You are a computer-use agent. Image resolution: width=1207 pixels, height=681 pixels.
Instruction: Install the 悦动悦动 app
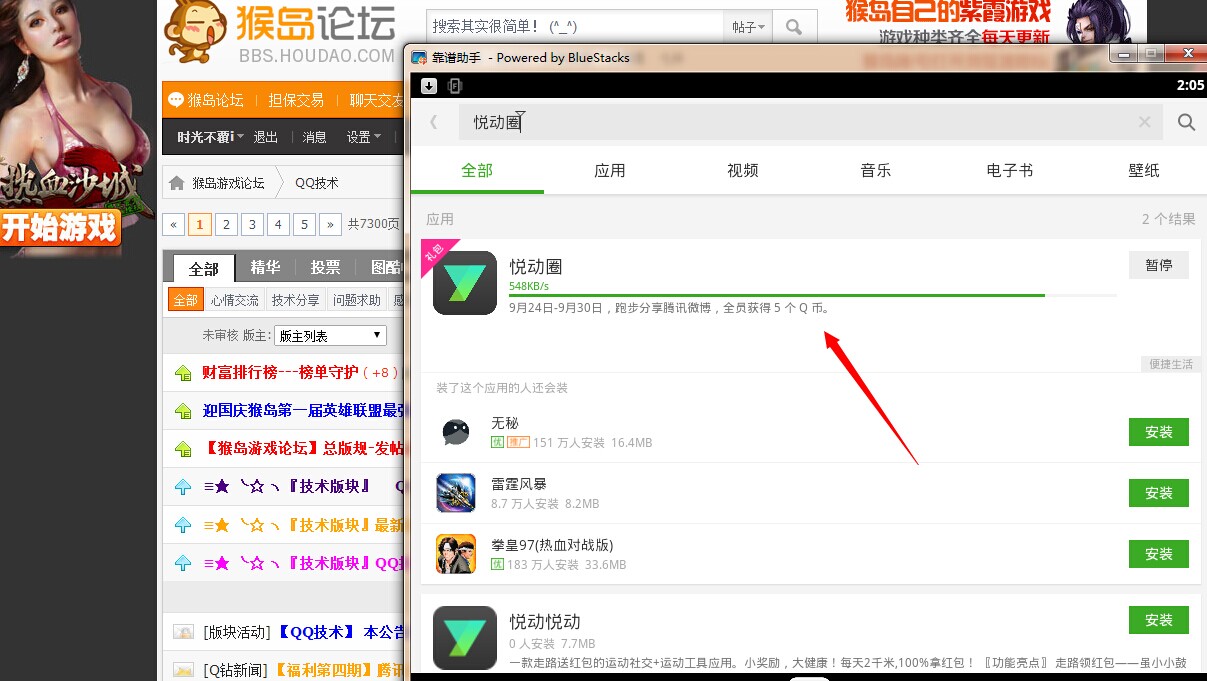1159,620
